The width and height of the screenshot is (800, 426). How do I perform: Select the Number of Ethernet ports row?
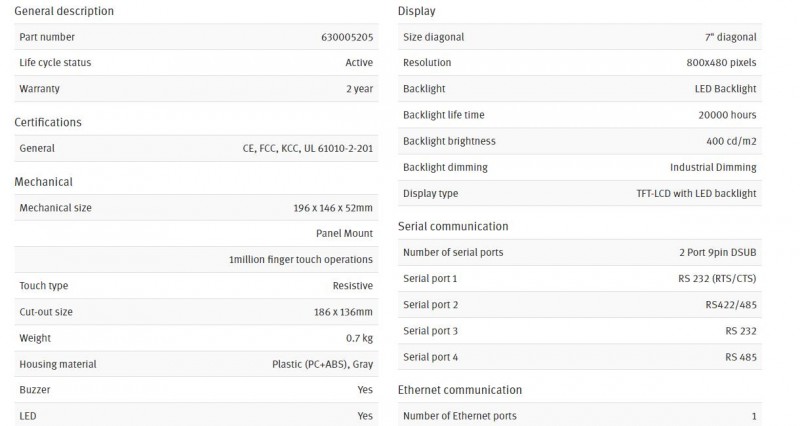pyautogui.click(x=580, y=415)
